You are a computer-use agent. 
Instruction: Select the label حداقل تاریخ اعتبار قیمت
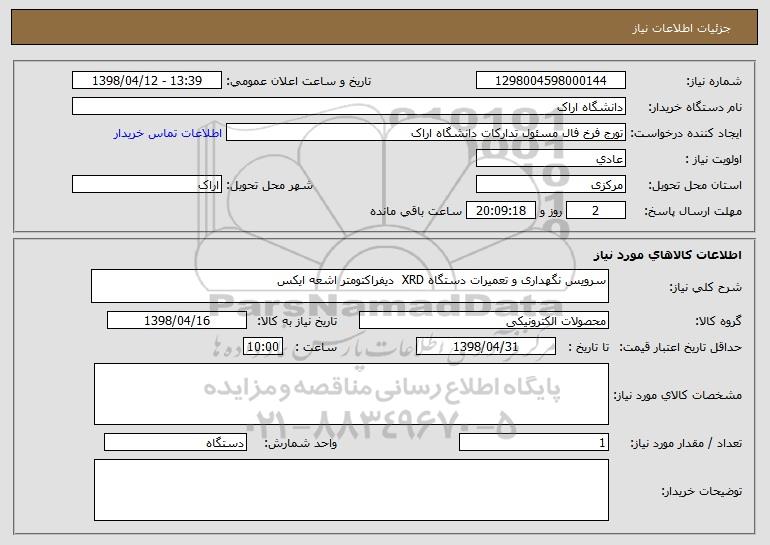tap(681, 347)
